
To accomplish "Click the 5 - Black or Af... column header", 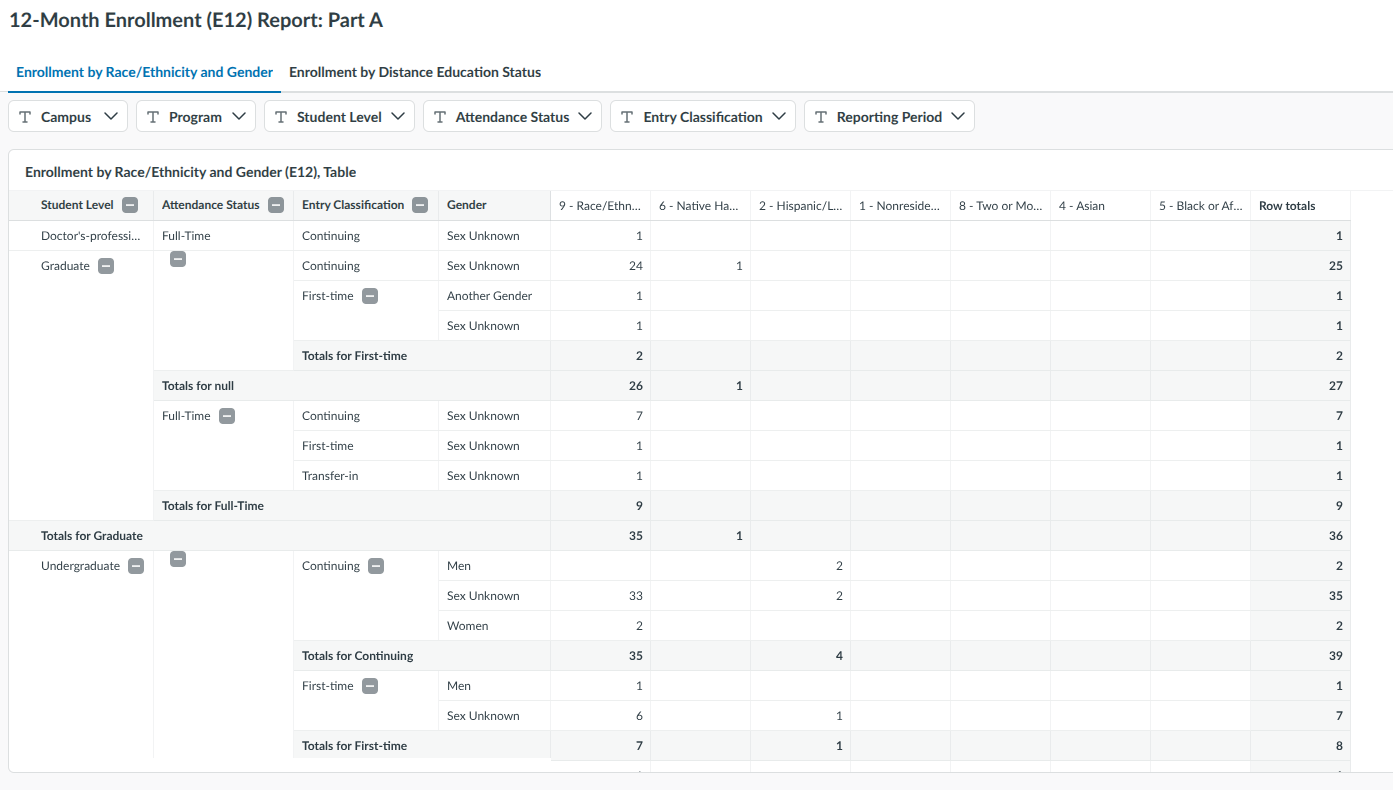I will pos(1200,206).
